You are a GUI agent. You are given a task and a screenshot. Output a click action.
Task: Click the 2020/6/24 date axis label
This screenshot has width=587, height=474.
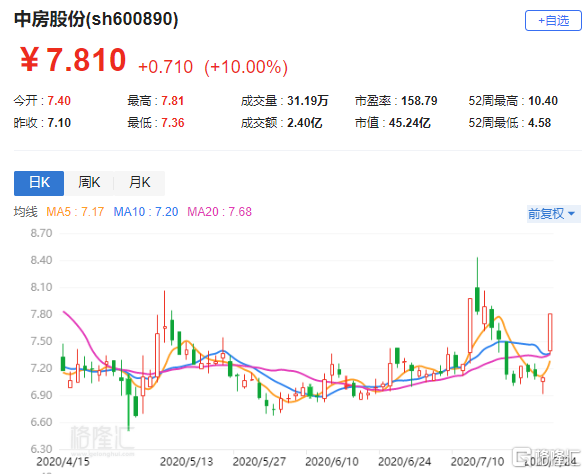(404, 462)
